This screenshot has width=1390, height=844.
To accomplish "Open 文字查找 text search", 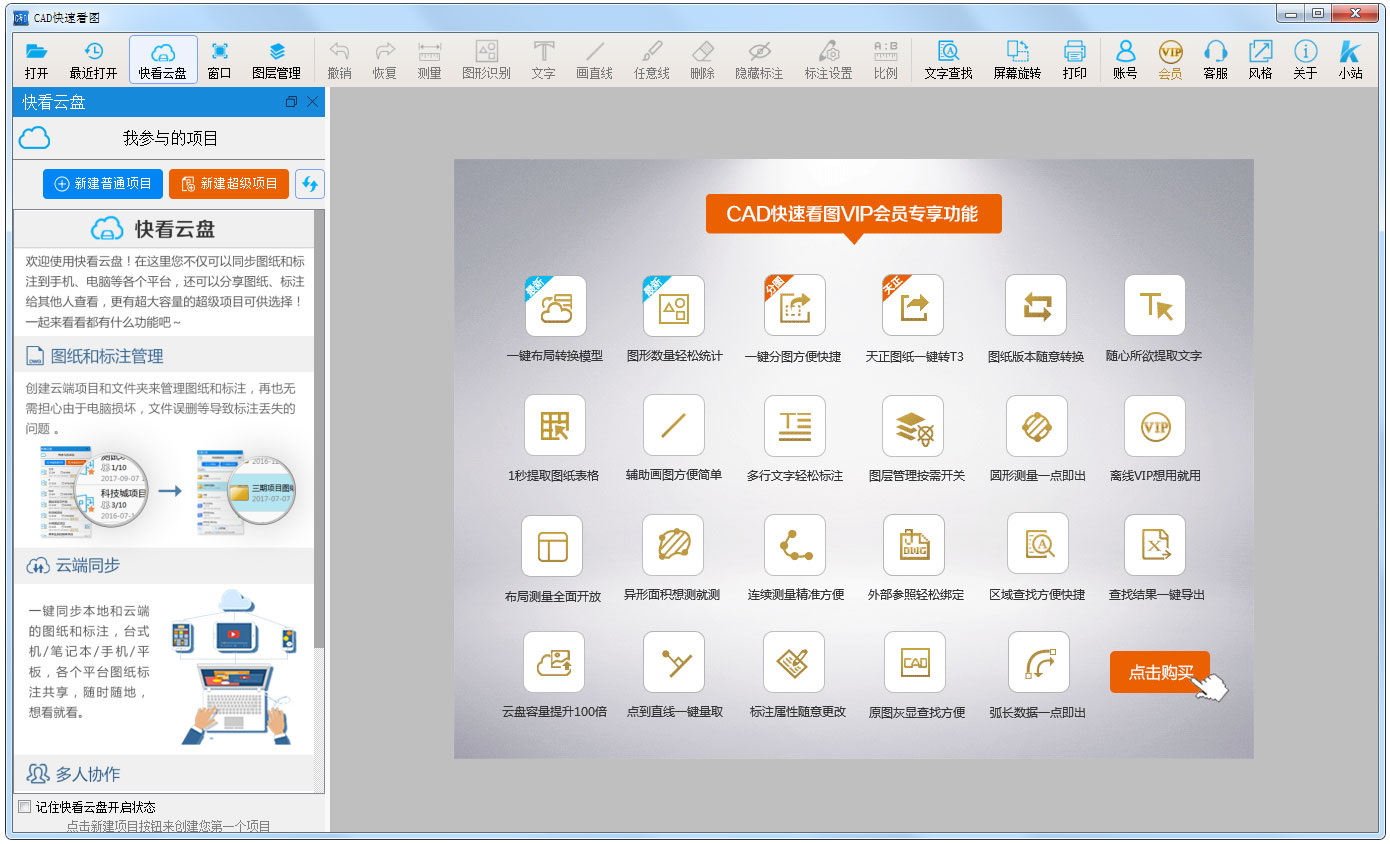I will coord(949,61).
